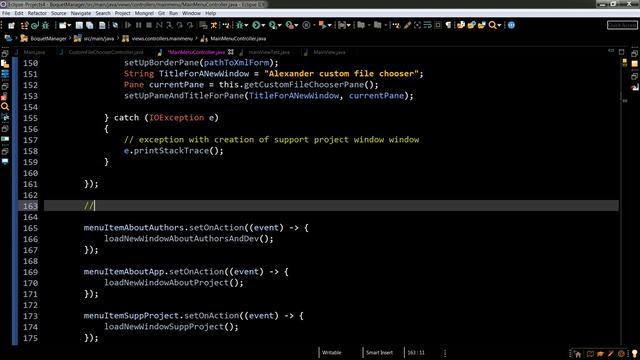Open the Mongrel menu
Screen dimensions: 640x360
[x=144, y=13]
